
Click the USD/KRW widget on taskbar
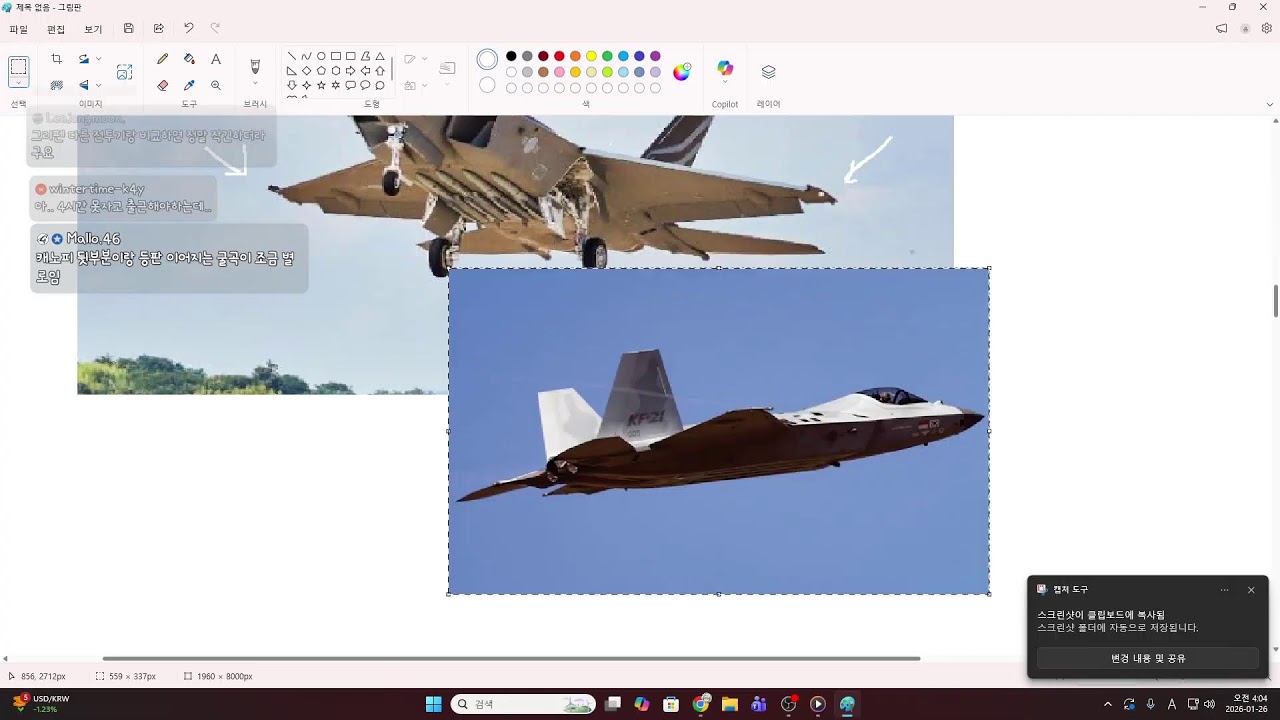tap(40, 704)
